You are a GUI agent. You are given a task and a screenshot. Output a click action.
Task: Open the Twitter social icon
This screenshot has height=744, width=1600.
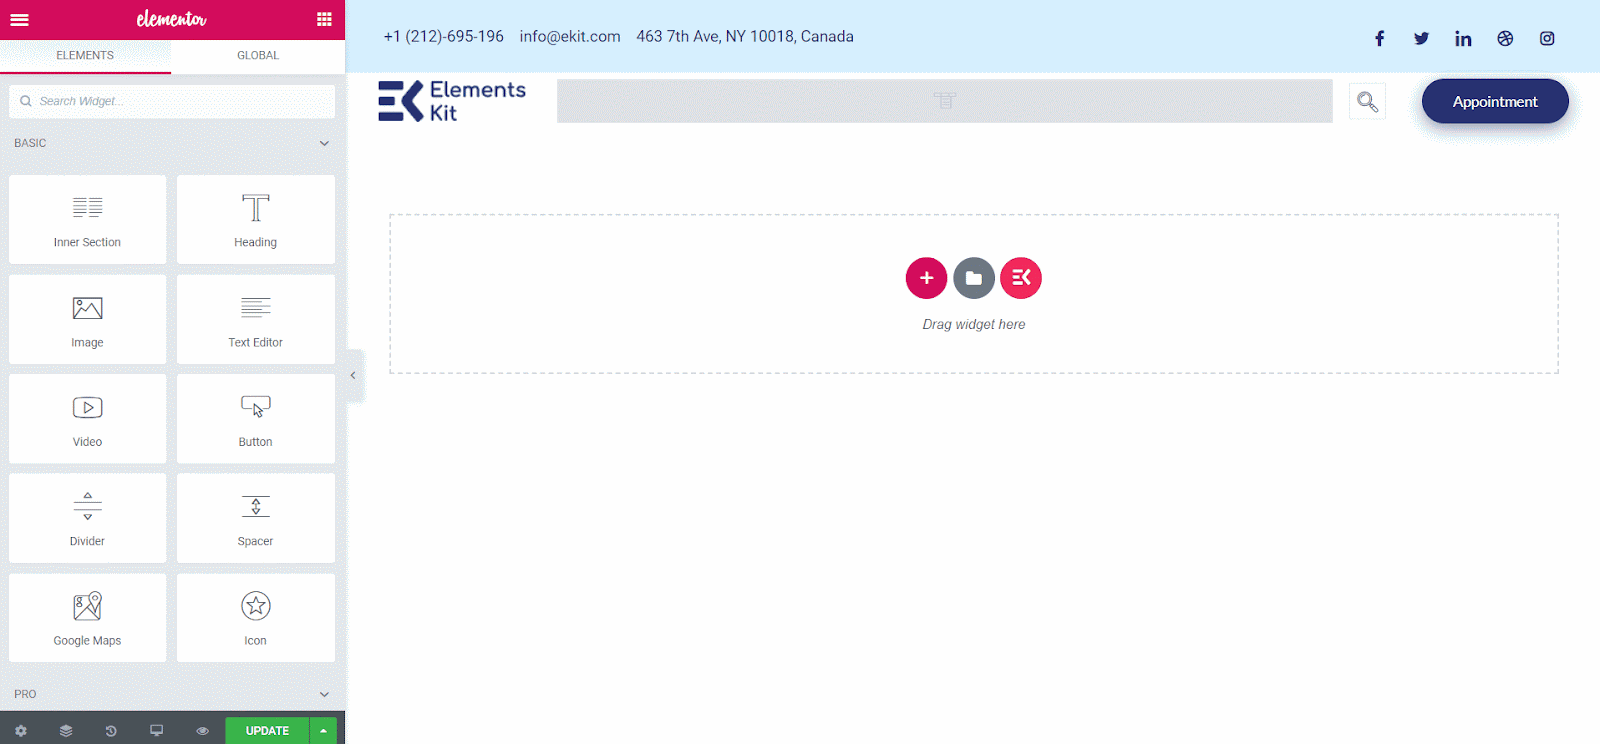[1421, 38]
